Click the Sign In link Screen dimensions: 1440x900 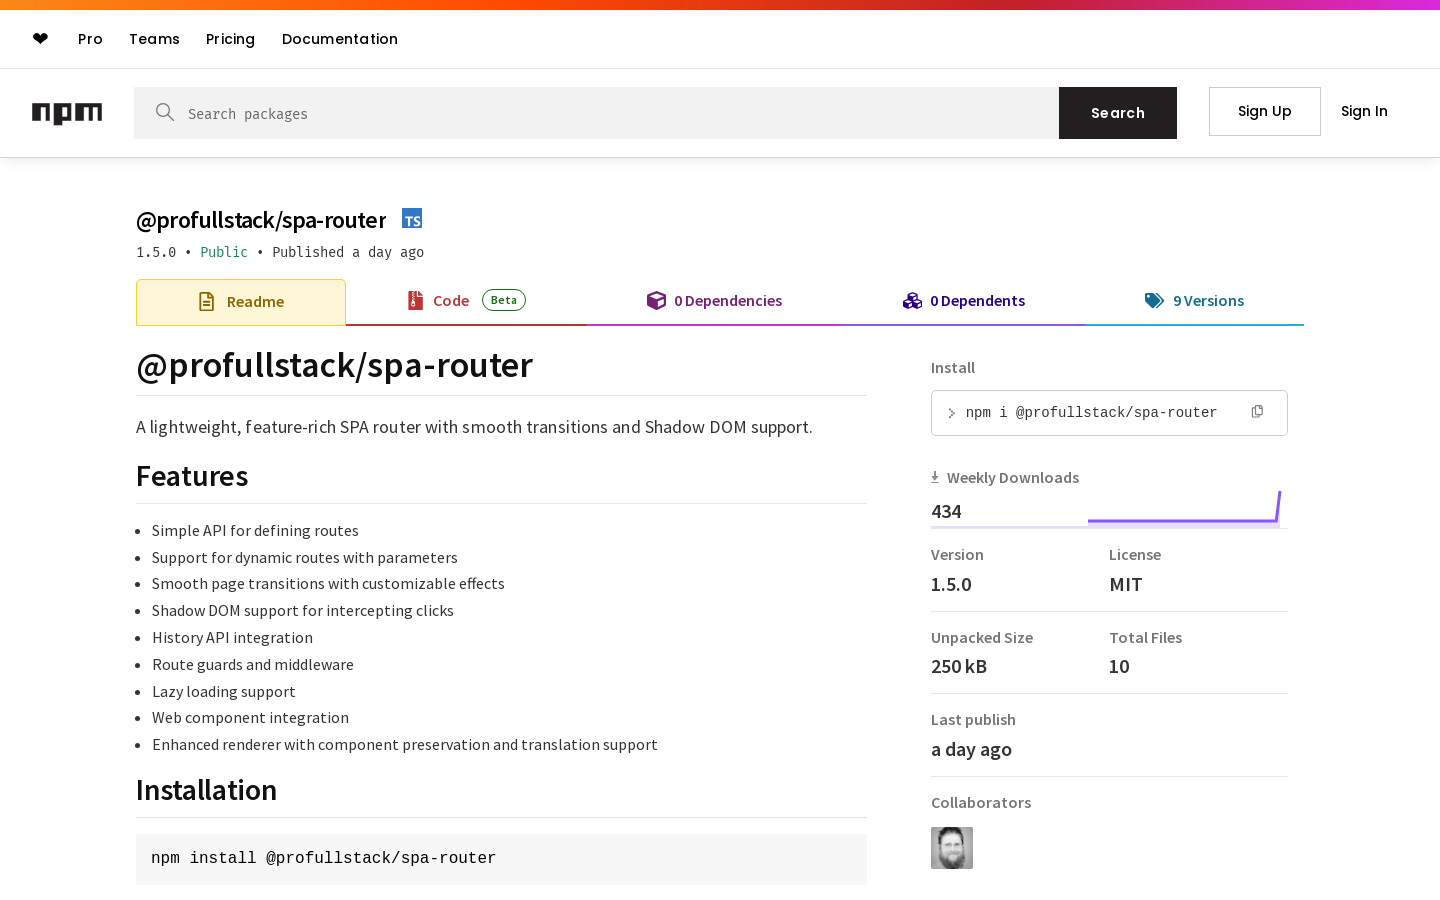(1364, 111)
